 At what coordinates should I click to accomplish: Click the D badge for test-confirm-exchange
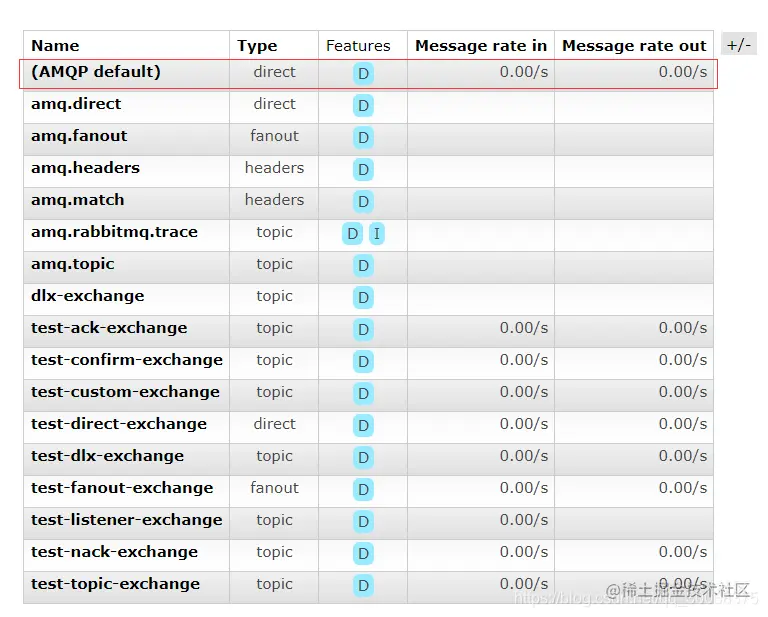[363, 362]
